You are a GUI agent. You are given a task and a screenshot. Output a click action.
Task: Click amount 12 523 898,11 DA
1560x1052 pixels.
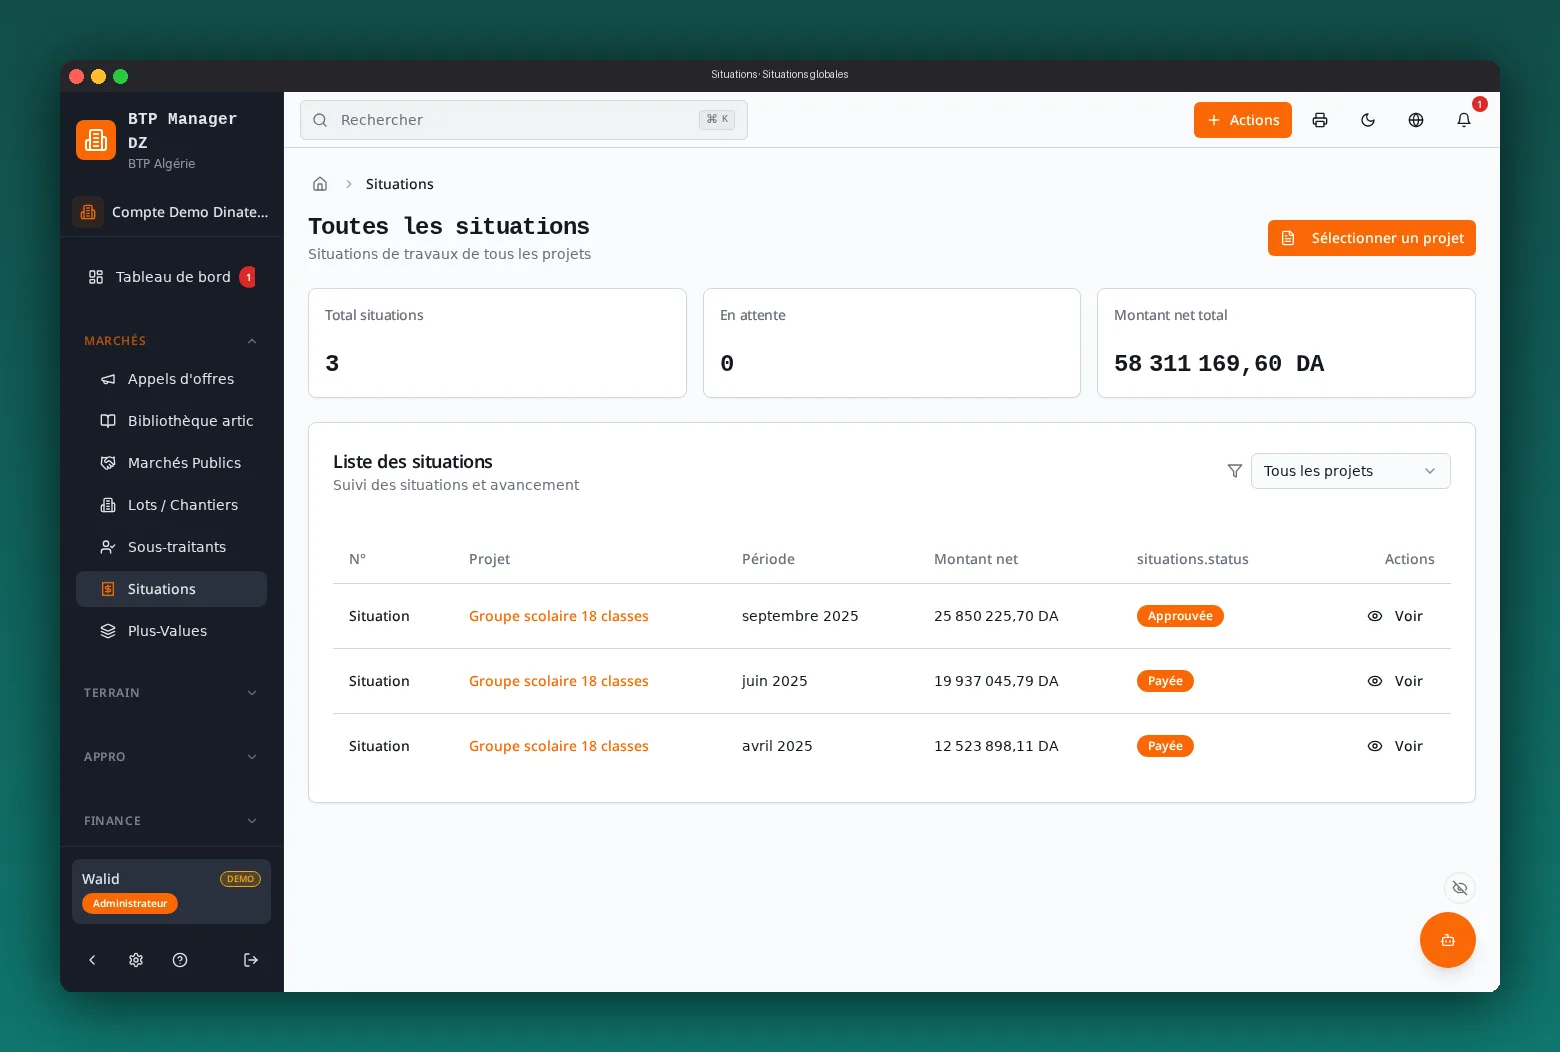[996, 746]
